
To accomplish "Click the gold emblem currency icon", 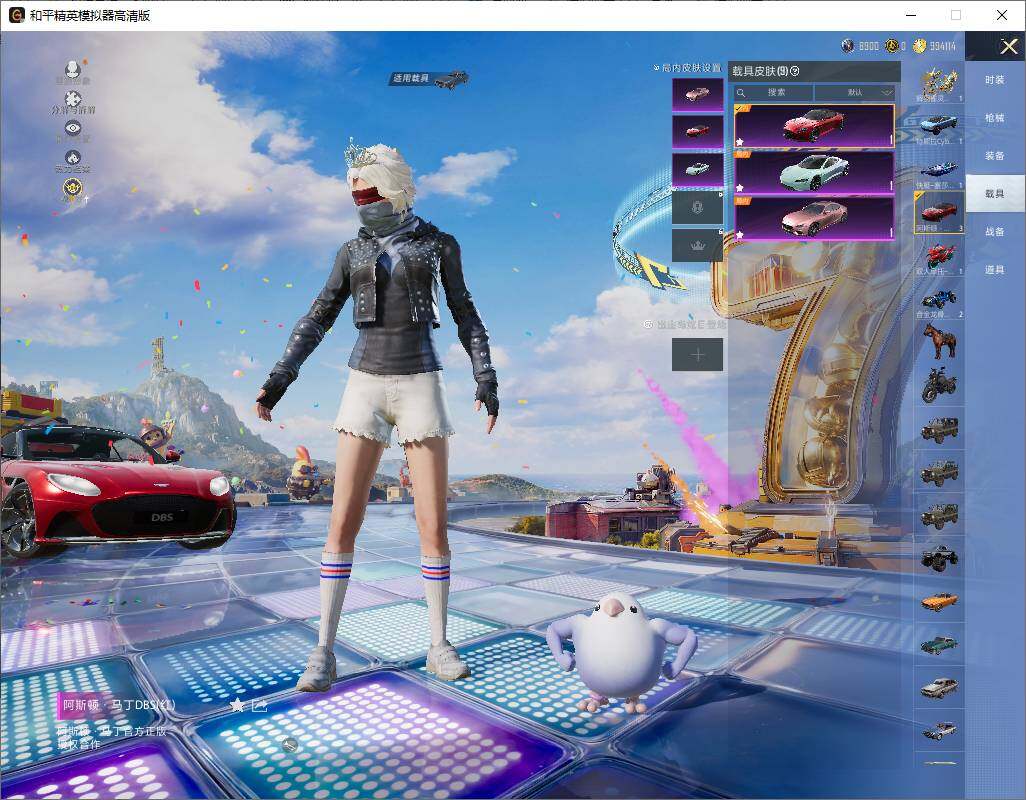I will pyautogui.click(x=891, y=46).
